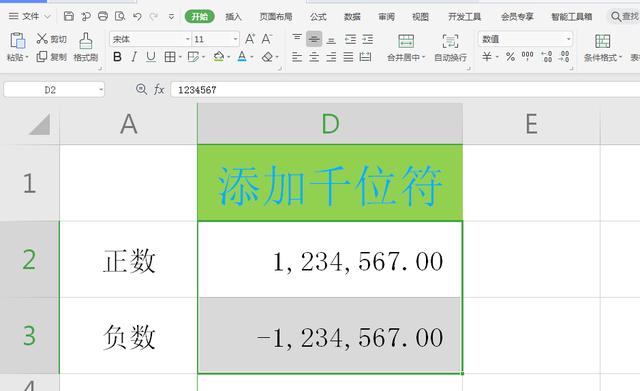This screenshot has width=640, height=391.
Task: Switch to the 页面布局 tab
Action: (276, 17)
